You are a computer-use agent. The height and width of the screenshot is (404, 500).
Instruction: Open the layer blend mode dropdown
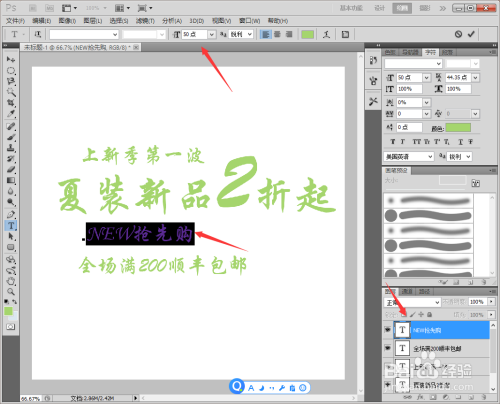pyautogui.click(x=413, y=302)
